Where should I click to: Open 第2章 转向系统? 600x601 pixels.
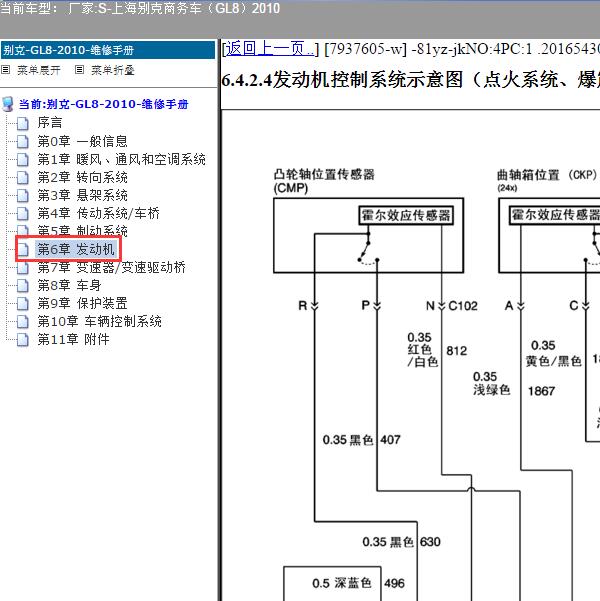[x=82, y=177]
